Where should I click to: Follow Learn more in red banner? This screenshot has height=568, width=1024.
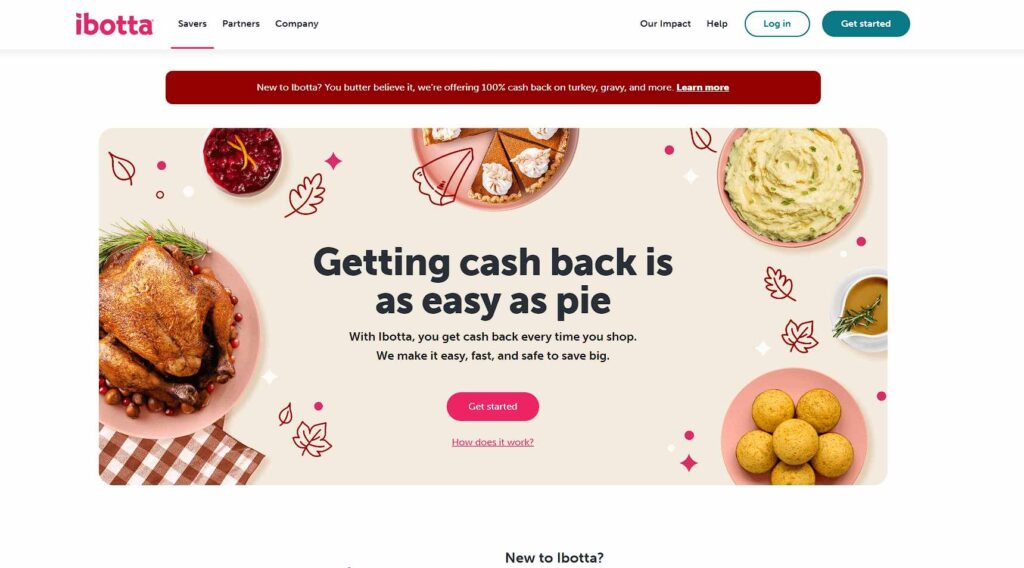click(702, 87)
